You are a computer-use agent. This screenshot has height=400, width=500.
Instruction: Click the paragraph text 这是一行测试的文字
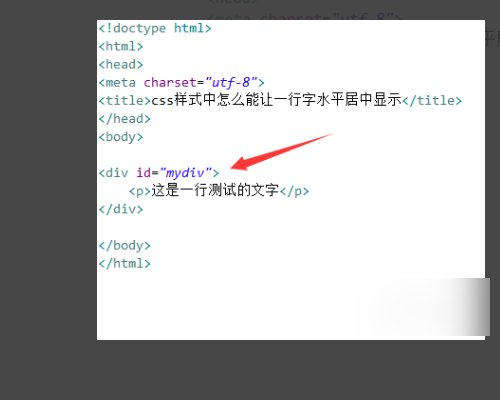(215, 190)
